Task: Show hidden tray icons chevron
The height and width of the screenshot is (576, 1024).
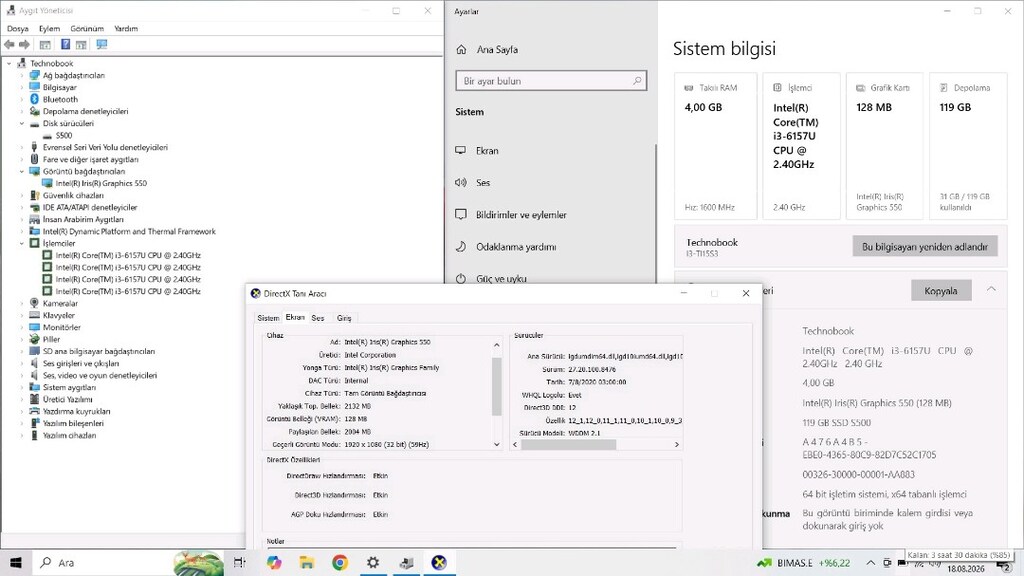Action: [x=871, y=563]
